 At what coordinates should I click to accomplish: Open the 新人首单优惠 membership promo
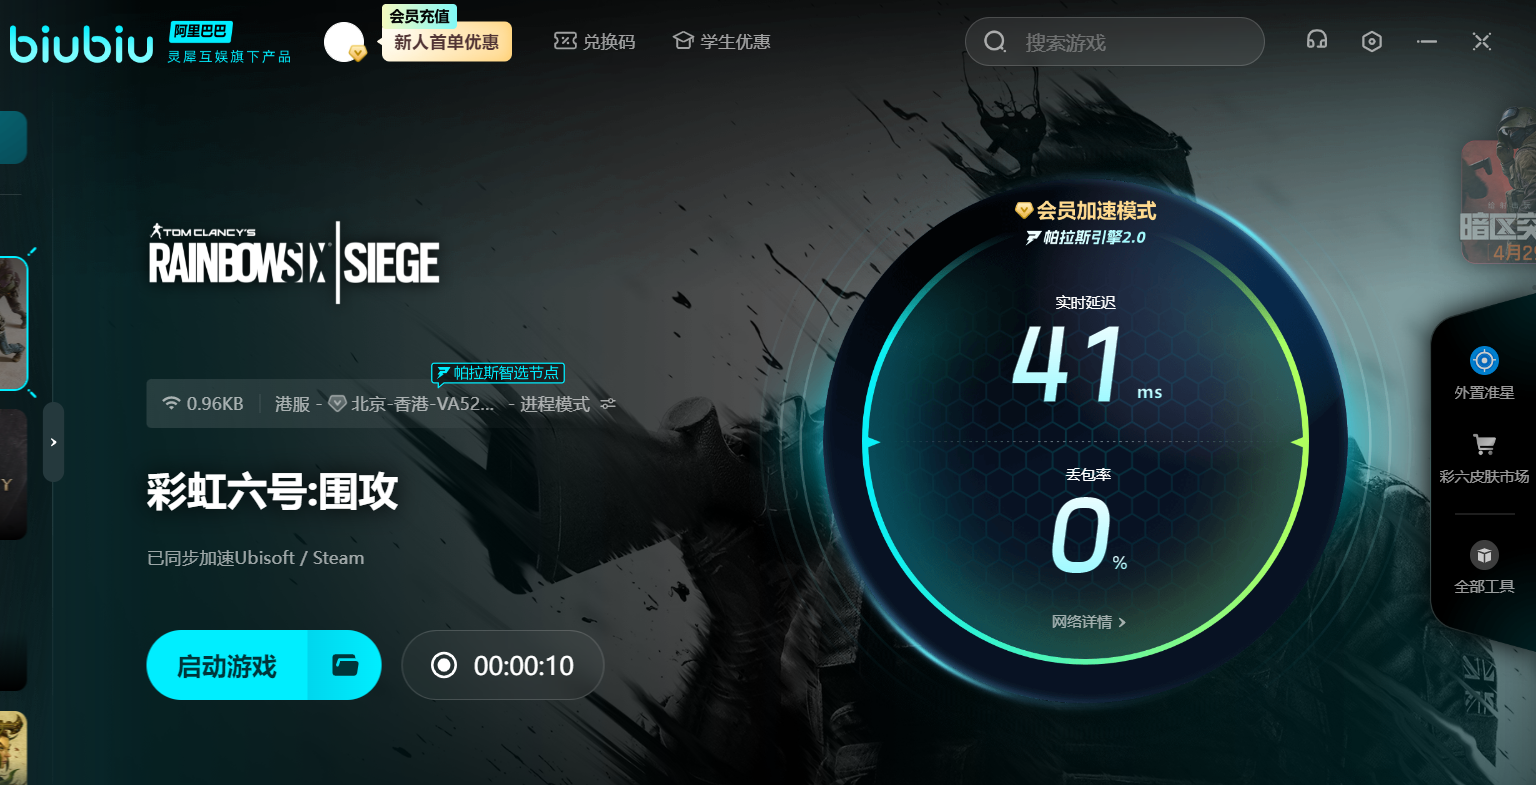click(447, 43)
